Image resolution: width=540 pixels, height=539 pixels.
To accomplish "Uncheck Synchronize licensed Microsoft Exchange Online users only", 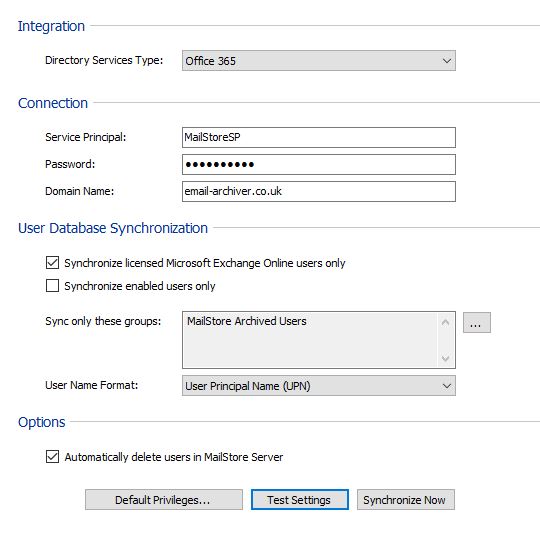I will tap(52, 262).
